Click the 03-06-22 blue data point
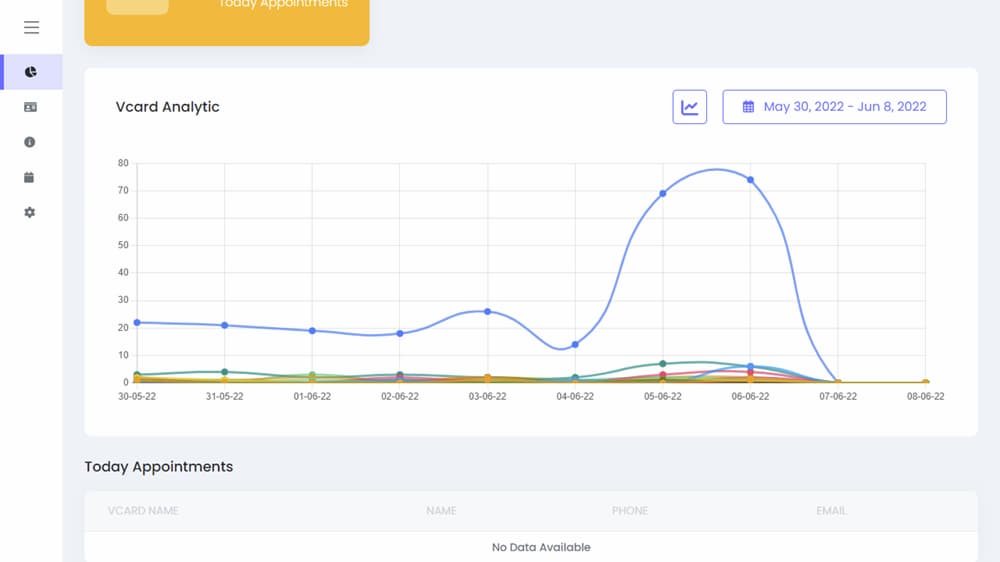Screen dimensions: 1000x562 [488, 312]
